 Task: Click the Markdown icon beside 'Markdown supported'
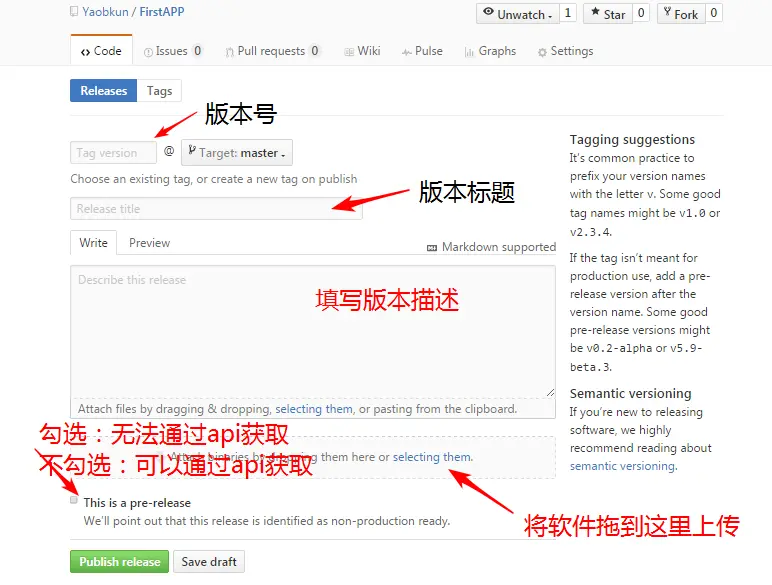(x=432, y=248)
